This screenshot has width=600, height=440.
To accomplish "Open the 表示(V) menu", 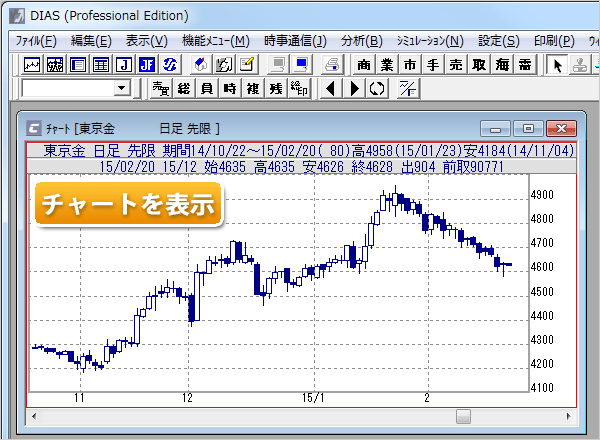I will click(147, 41).
